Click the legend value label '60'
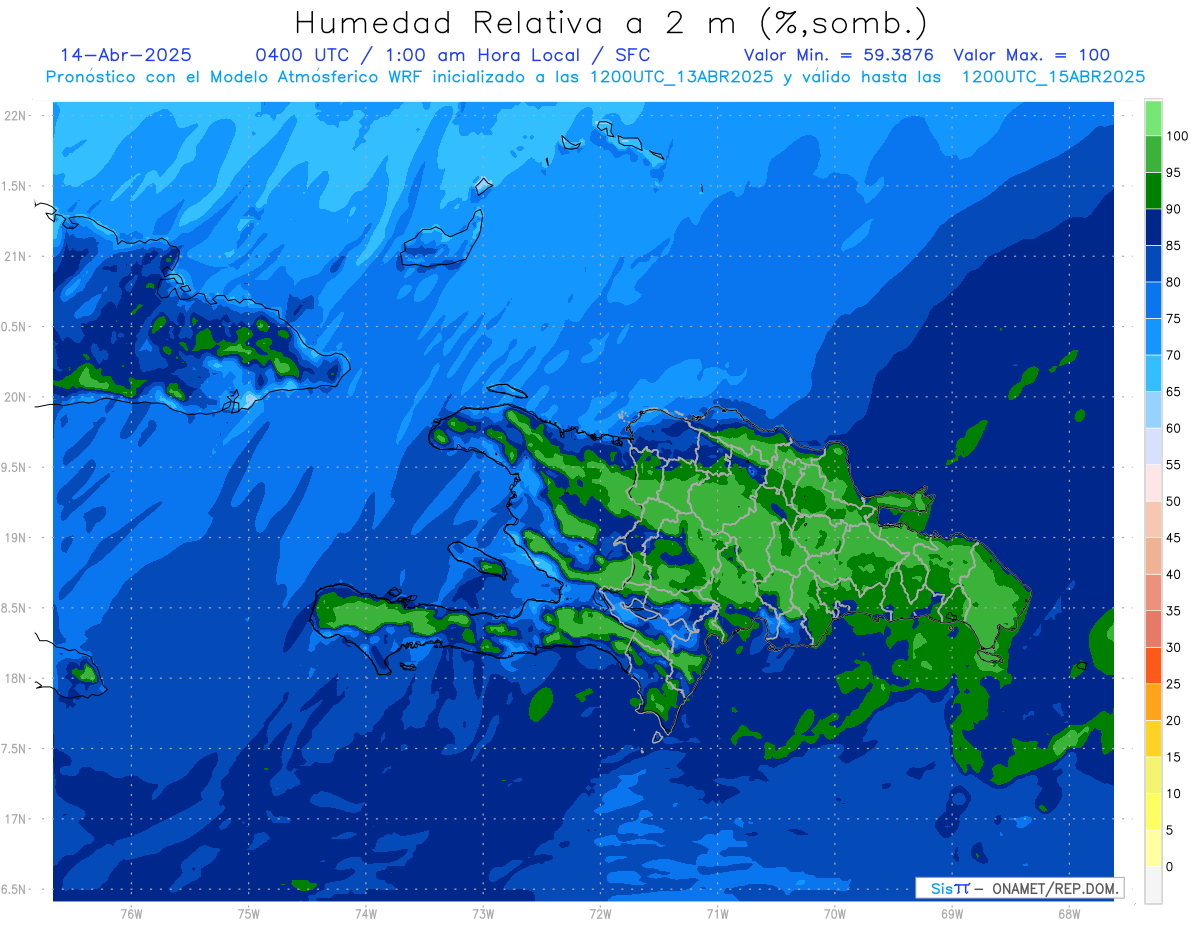Screen dimensions: 1200x927 1173,428
